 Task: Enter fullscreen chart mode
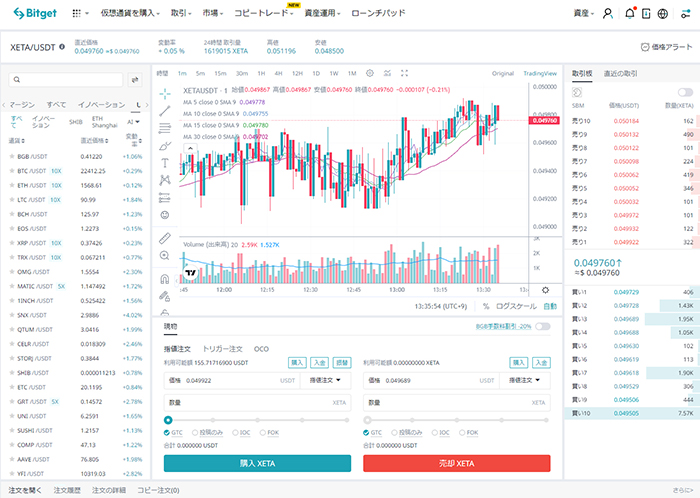(x=404, y=73)
